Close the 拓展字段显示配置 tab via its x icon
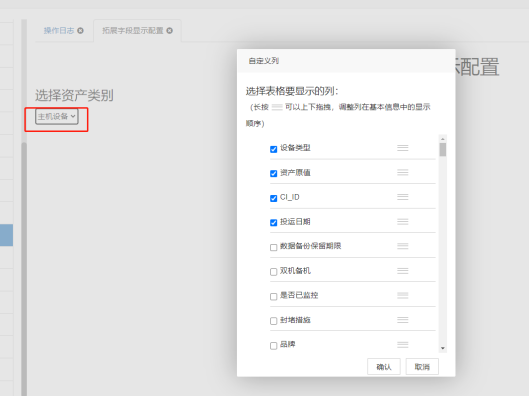 [x=170, y=31]
